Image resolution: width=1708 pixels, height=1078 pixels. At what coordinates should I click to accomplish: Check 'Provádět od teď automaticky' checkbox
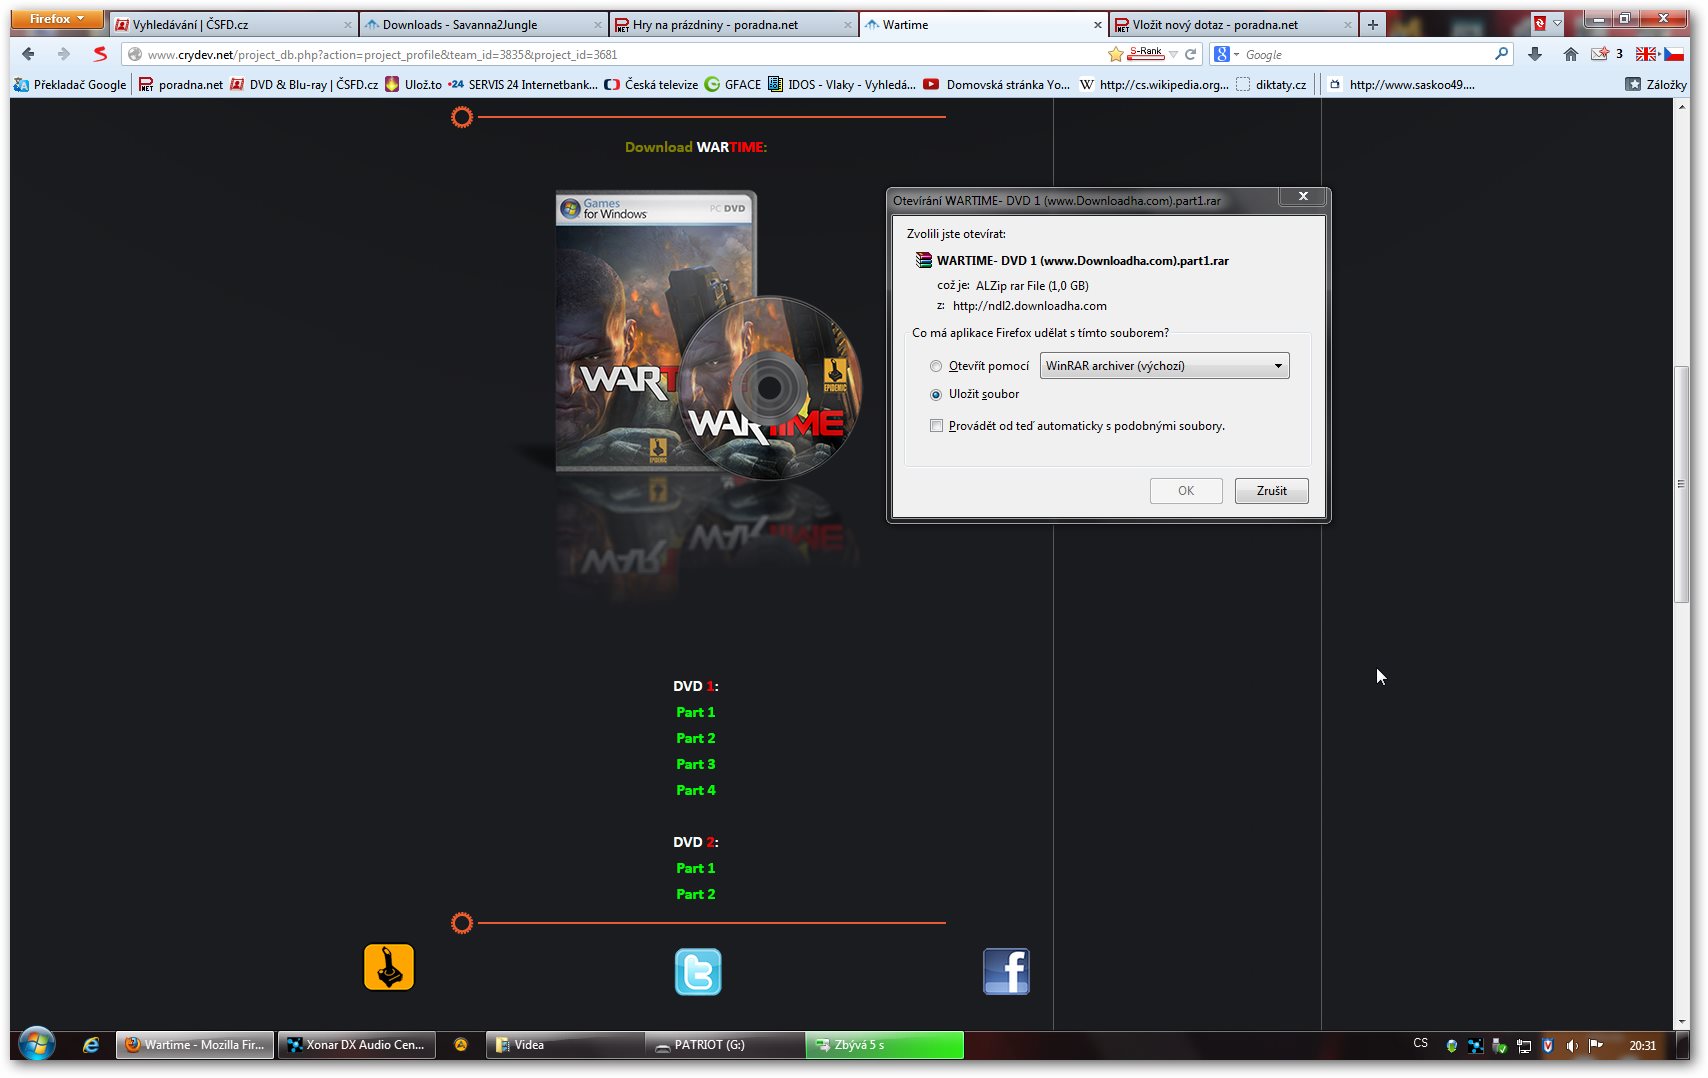click(936, 426)
